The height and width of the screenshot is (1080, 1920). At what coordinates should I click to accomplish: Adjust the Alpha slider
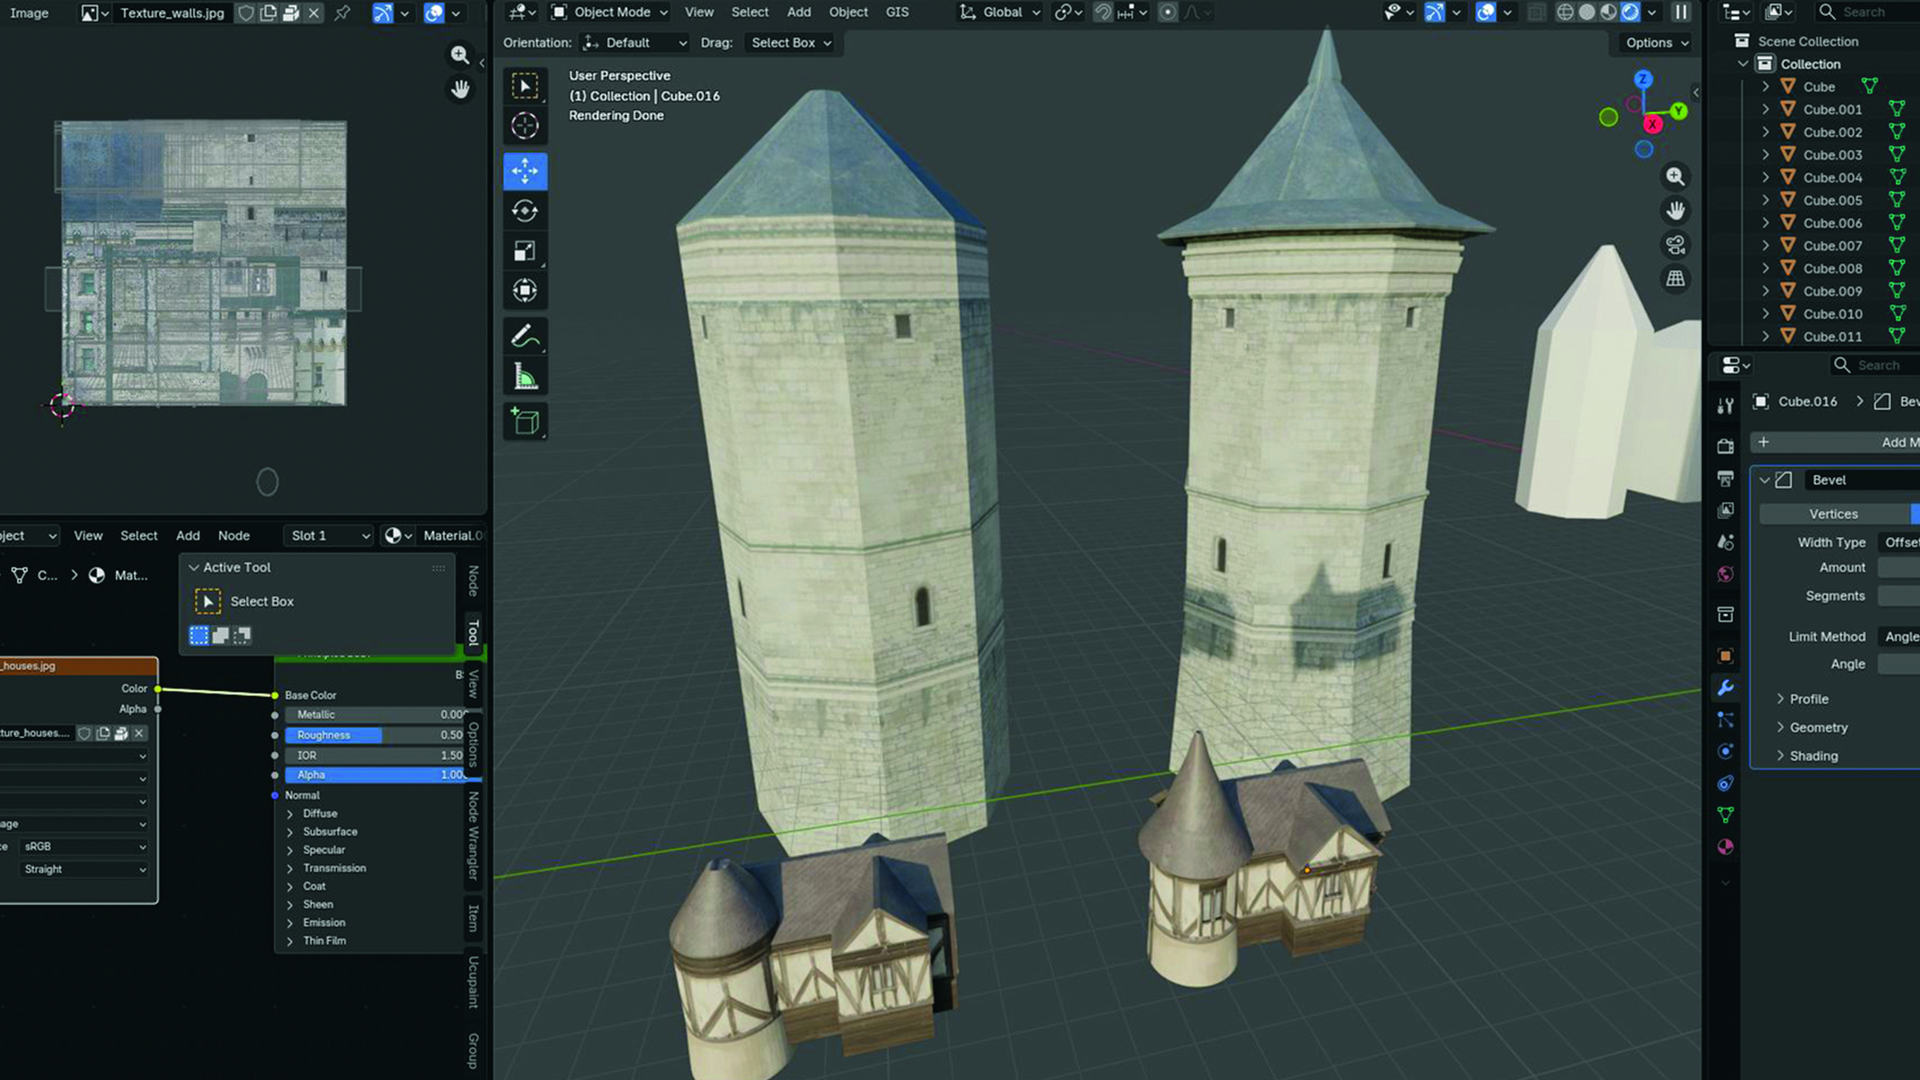[376, 775]
